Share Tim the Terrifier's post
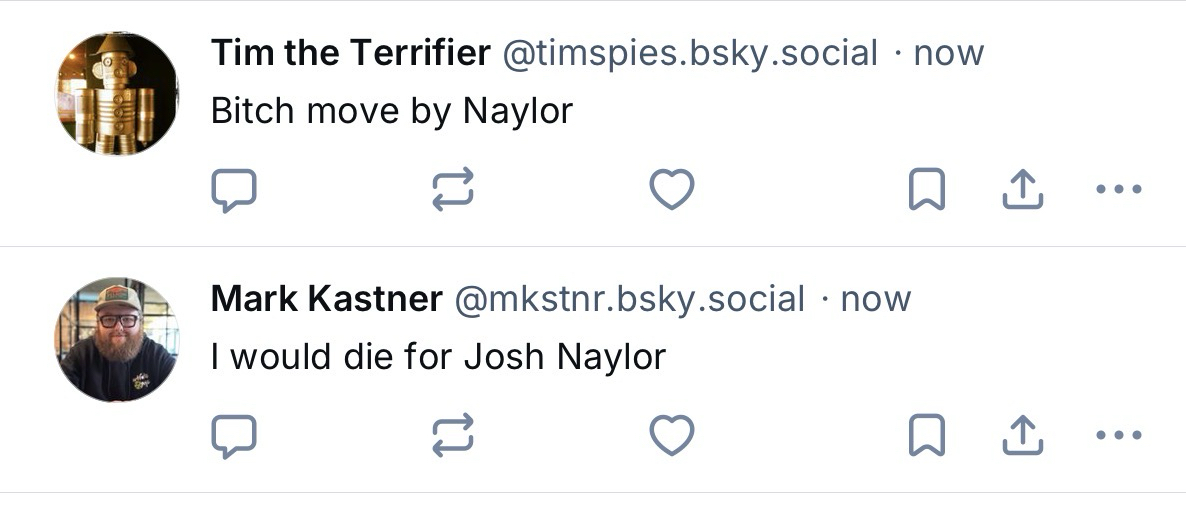The image size is (1186, 510). click(1022, 189)
